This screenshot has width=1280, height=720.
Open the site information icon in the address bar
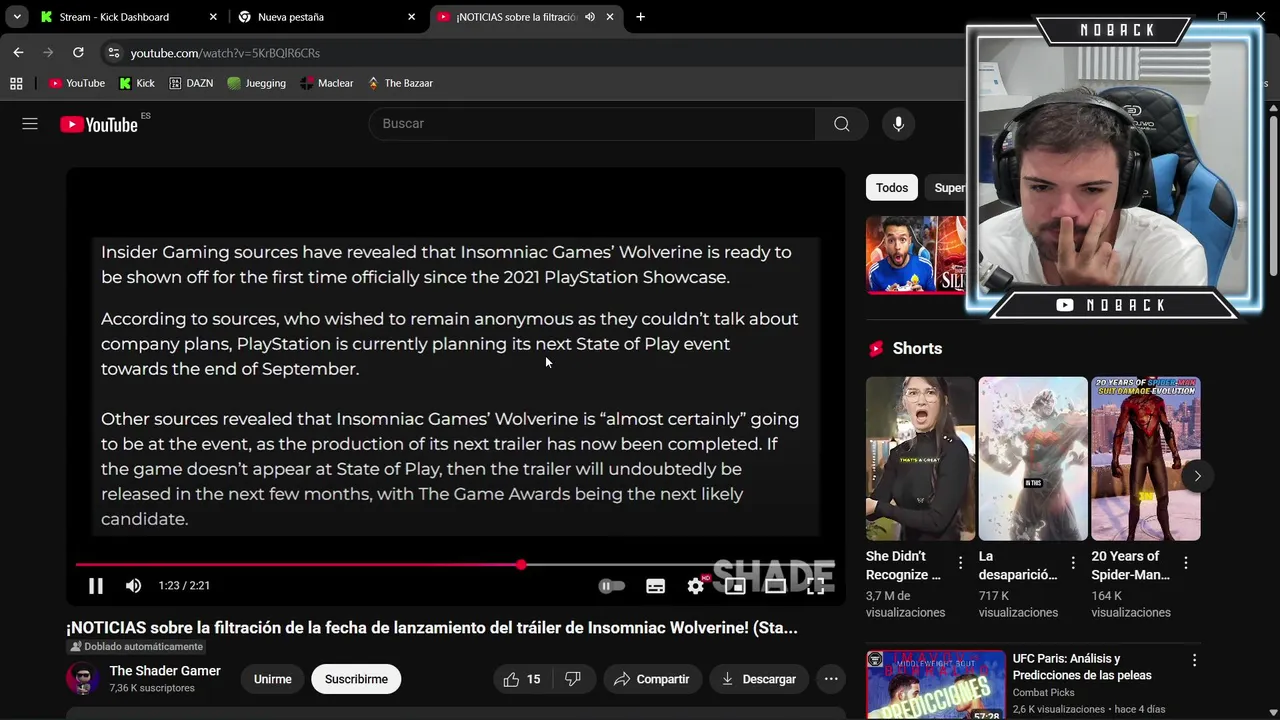[113, 53]
